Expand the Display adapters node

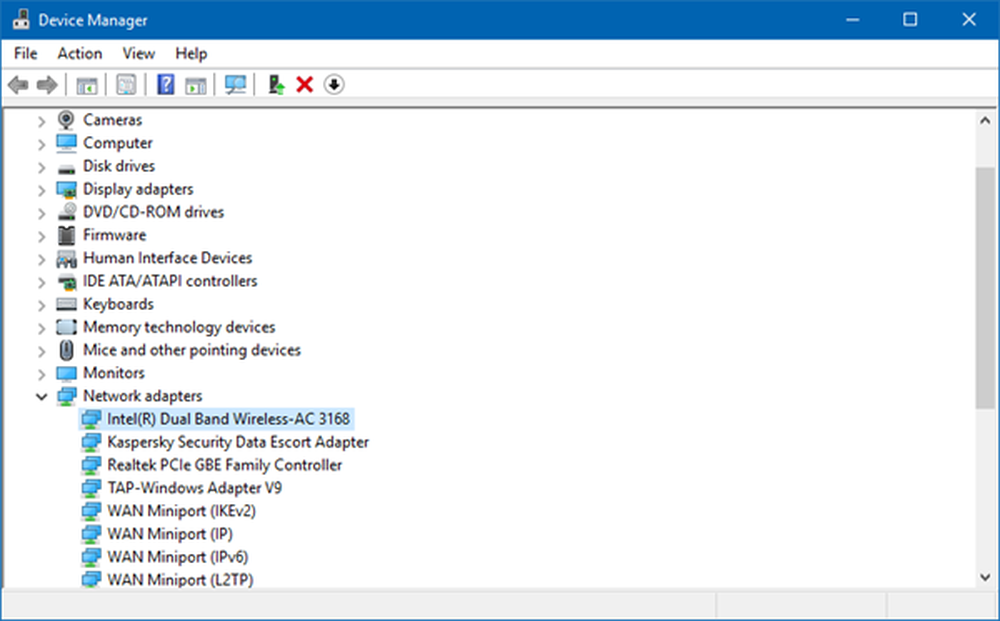[x=41, y=189]
